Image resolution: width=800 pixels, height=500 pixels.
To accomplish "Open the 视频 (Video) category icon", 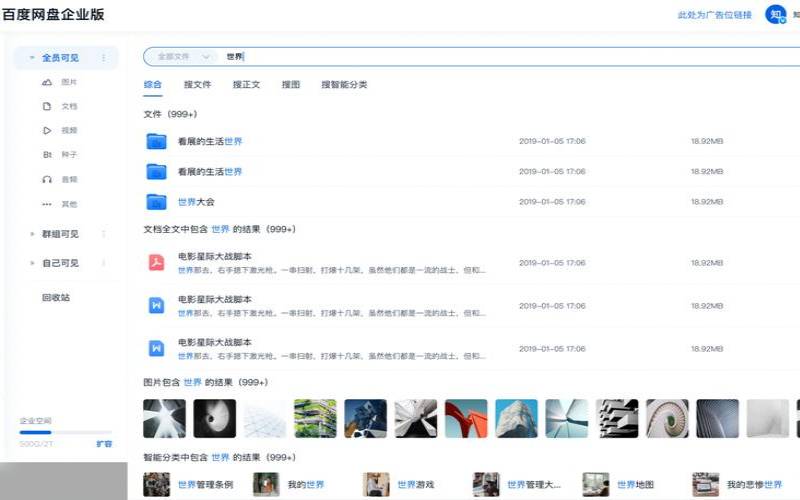I will (47, 131).
